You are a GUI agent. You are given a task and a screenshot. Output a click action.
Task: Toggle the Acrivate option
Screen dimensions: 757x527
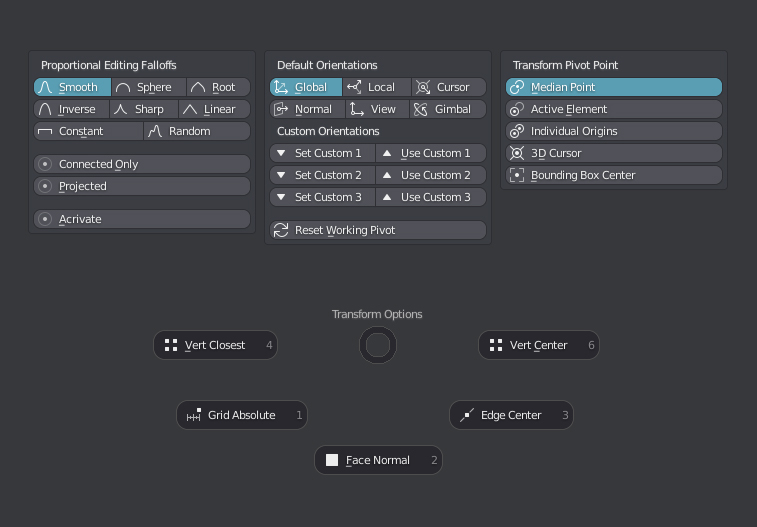click(x=142, y=219)
